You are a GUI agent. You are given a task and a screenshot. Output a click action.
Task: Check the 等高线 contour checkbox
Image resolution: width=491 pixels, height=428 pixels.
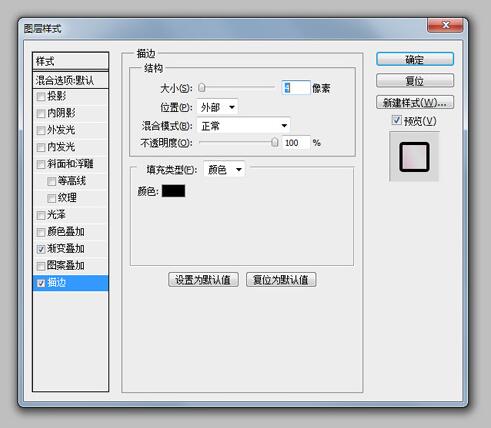click(51, 181)
